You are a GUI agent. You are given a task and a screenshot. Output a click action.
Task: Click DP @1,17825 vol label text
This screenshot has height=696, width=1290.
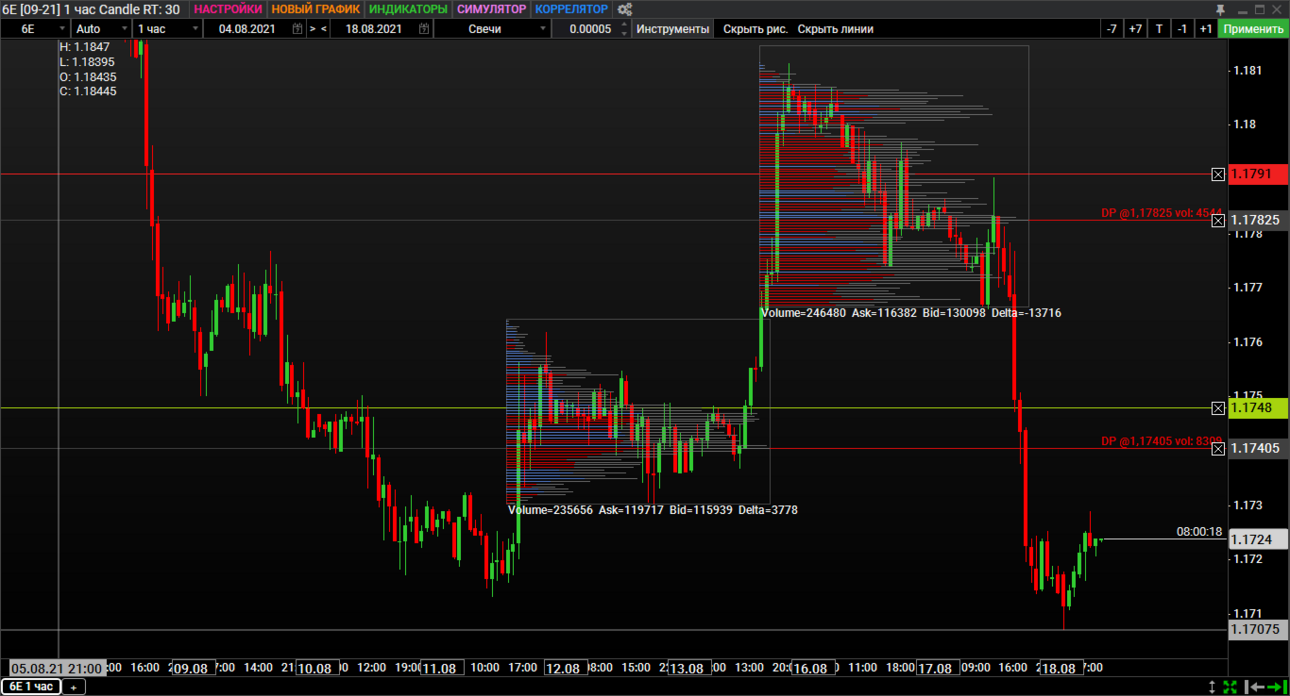[x=1162, y=213]
